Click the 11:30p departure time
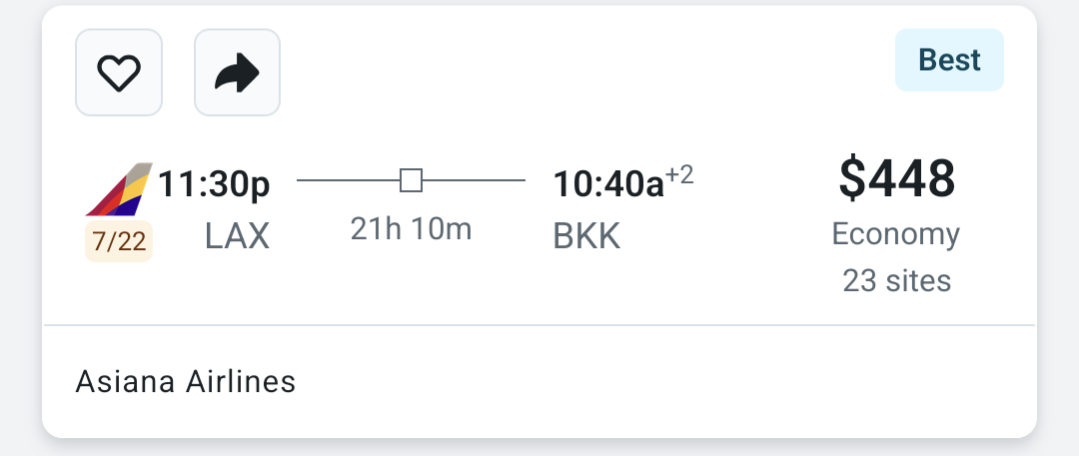Viewport: 1079px width, 456px height. pos(214,184)
